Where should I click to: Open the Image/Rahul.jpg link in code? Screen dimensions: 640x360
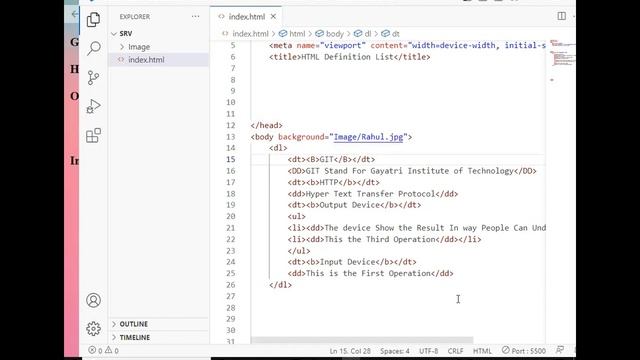(368, 137)
